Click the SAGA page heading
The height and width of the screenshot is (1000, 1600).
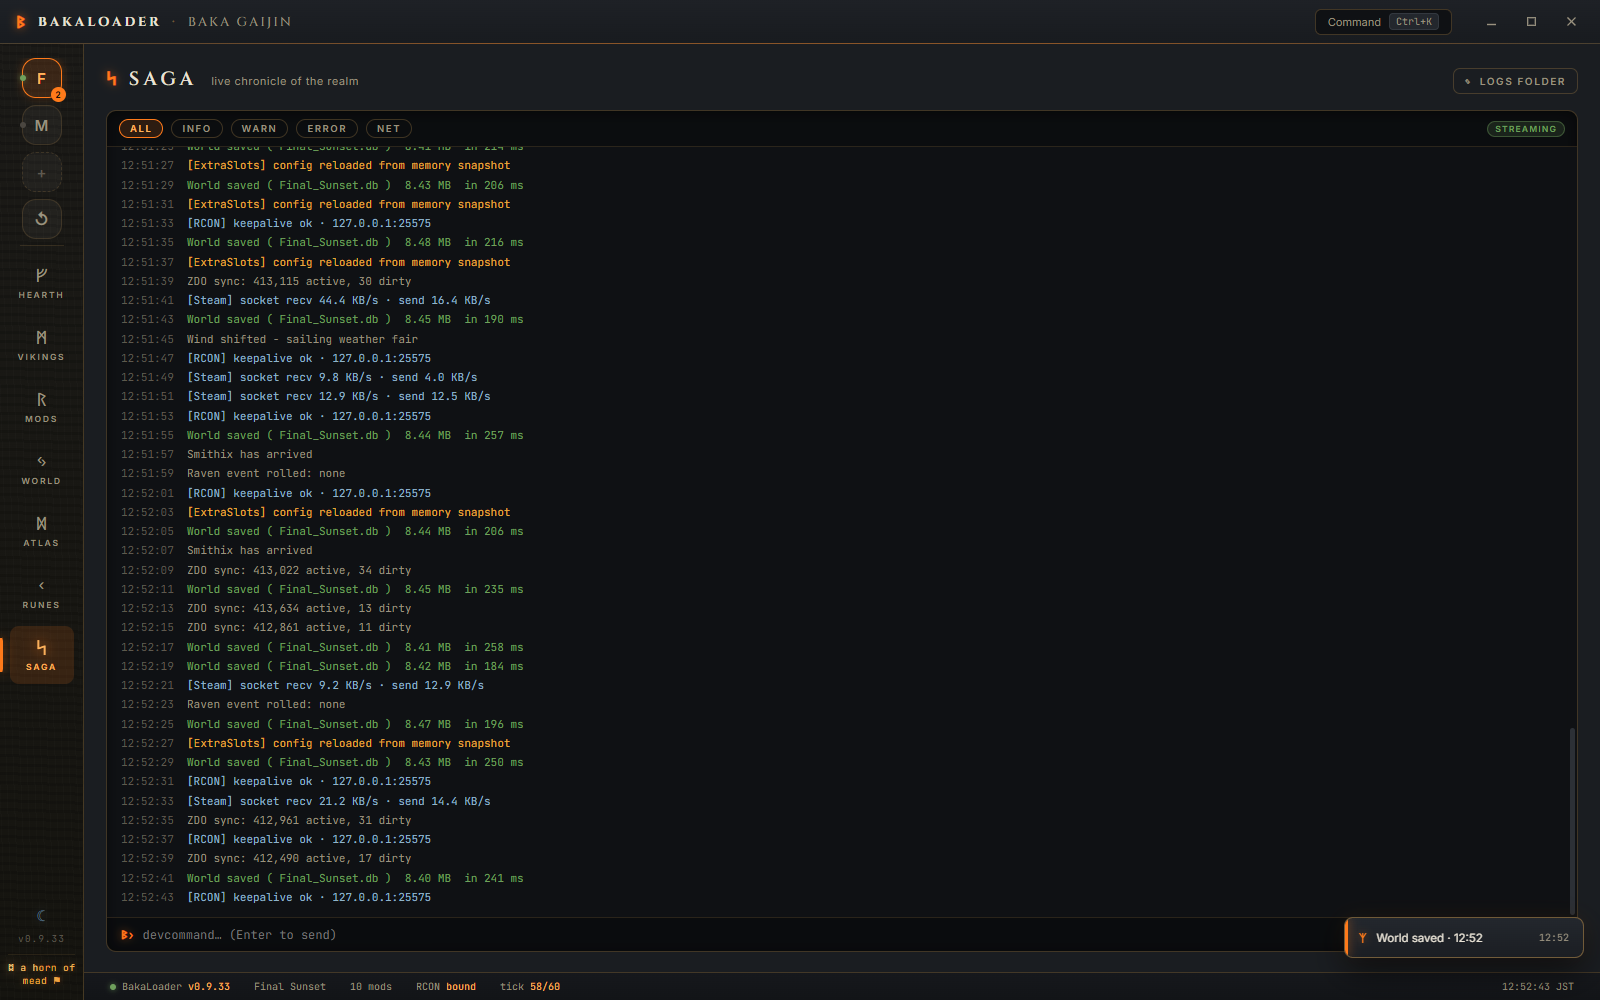(161, 79)
